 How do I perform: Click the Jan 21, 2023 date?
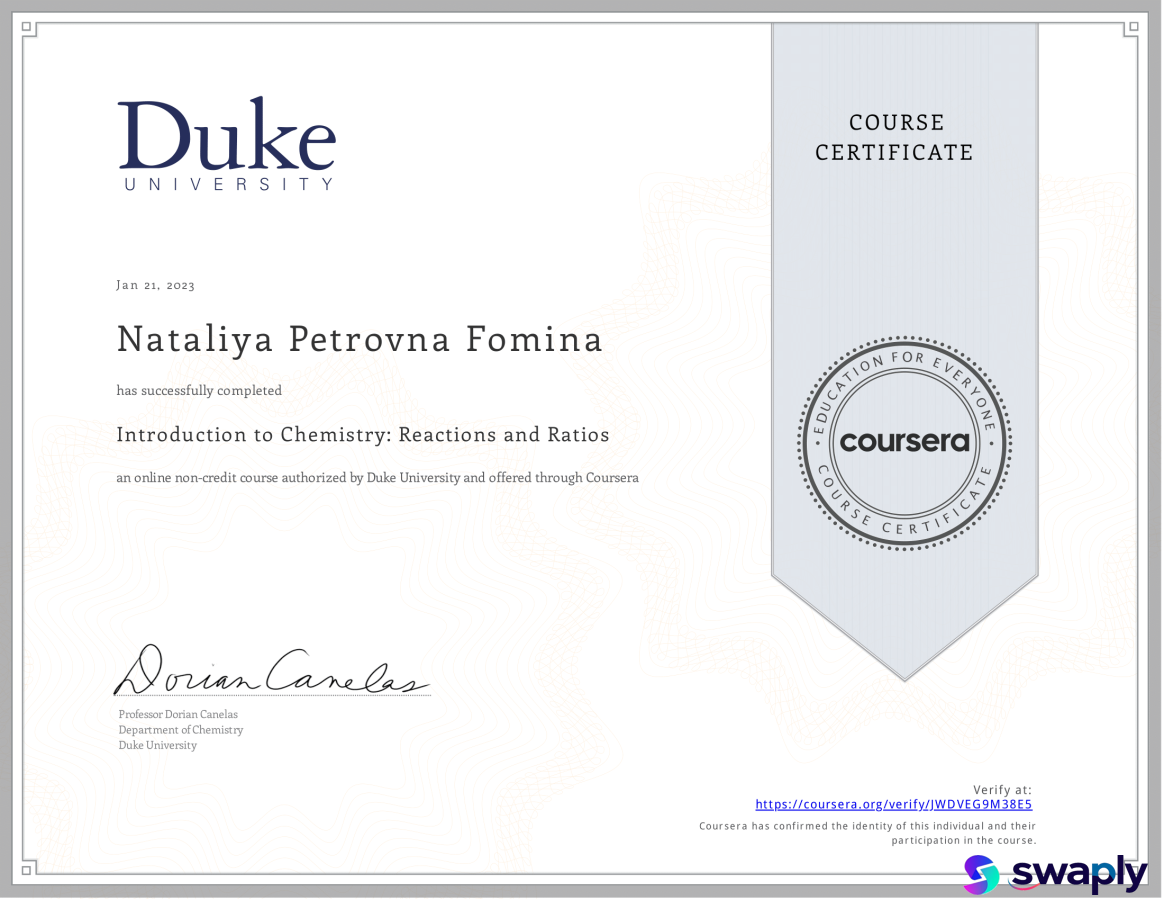click(156, 285)
